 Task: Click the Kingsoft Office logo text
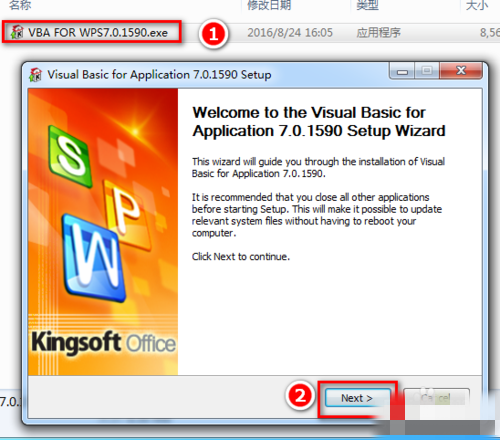104,342
